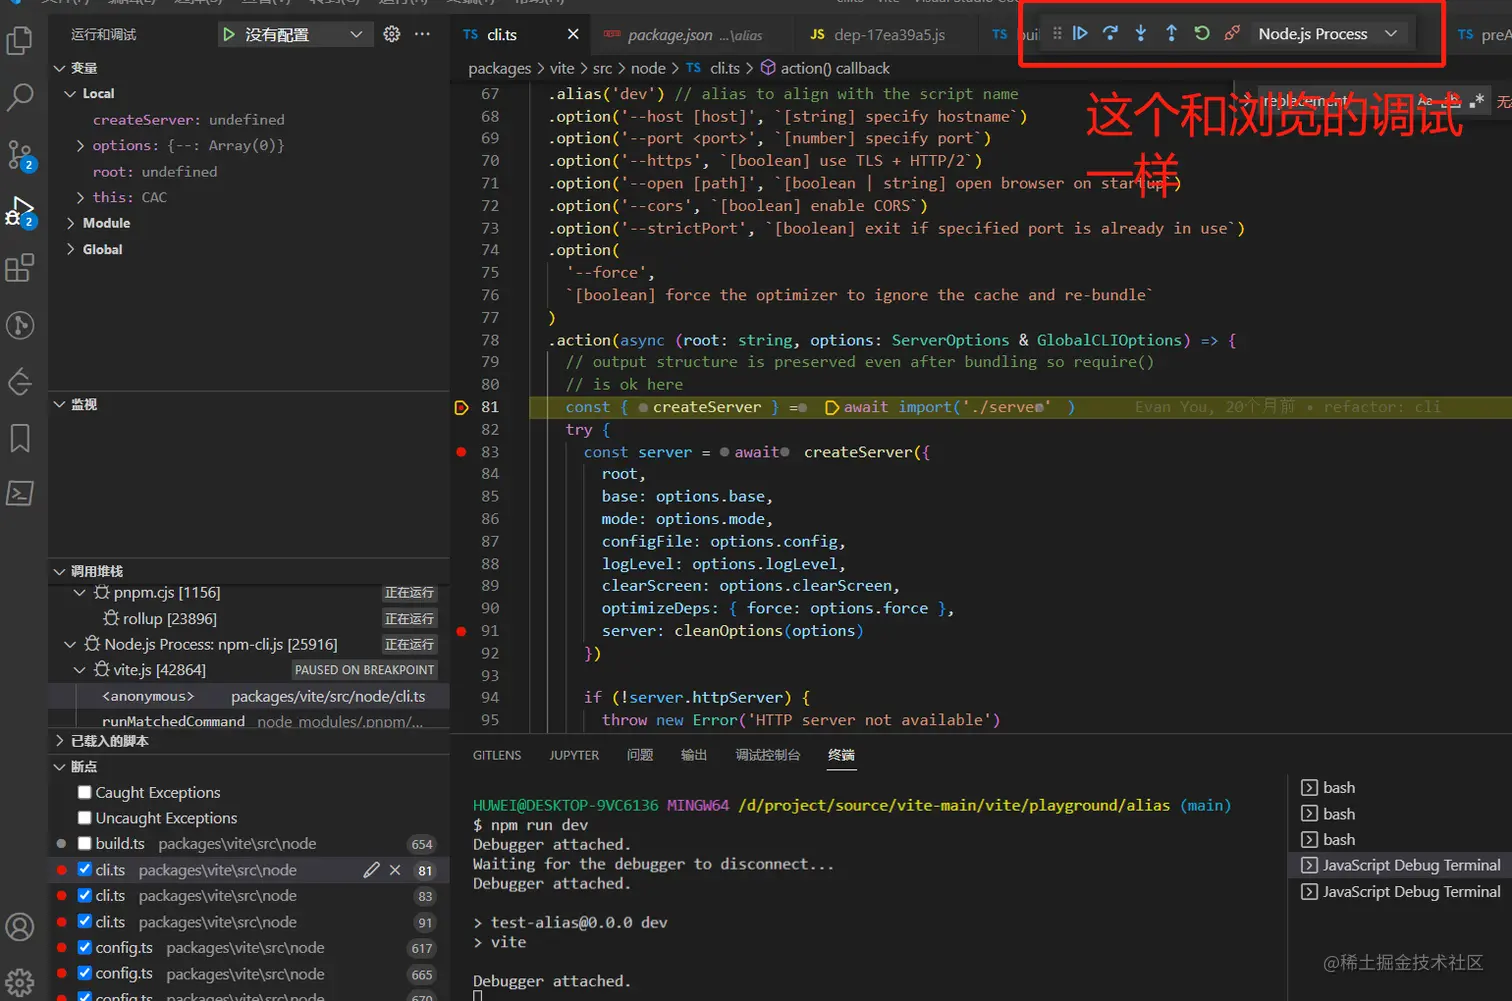Disable the cli.ts line 83 breakpoint checkbox
The width and height of the screenshot is (1512, 1001).
tap(85, 896)
